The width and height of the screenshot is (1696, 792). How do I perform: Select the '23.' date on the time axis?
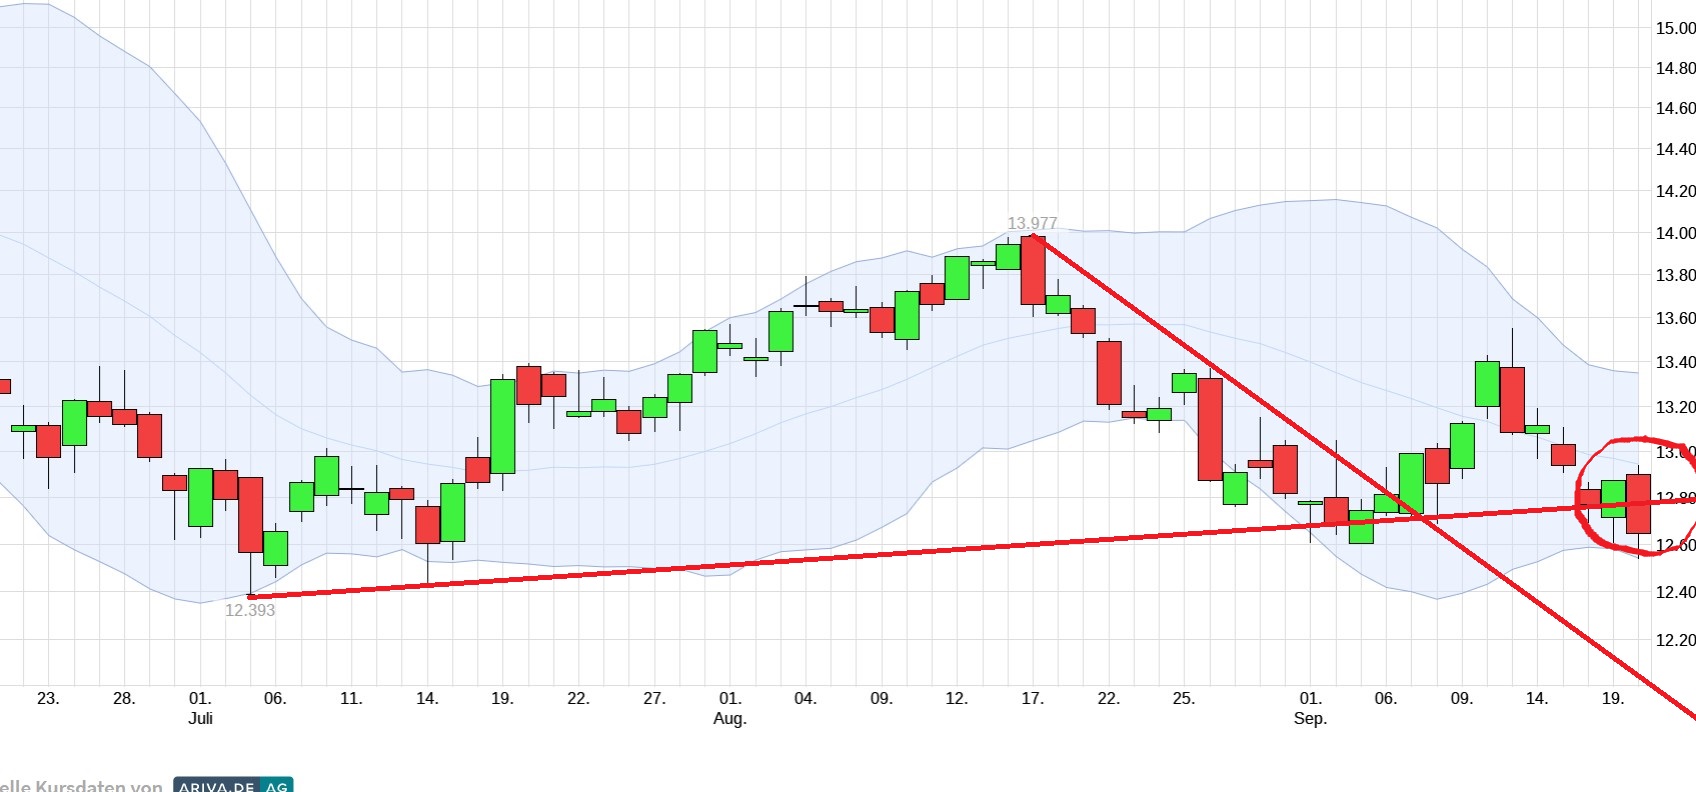coord(48,698)
